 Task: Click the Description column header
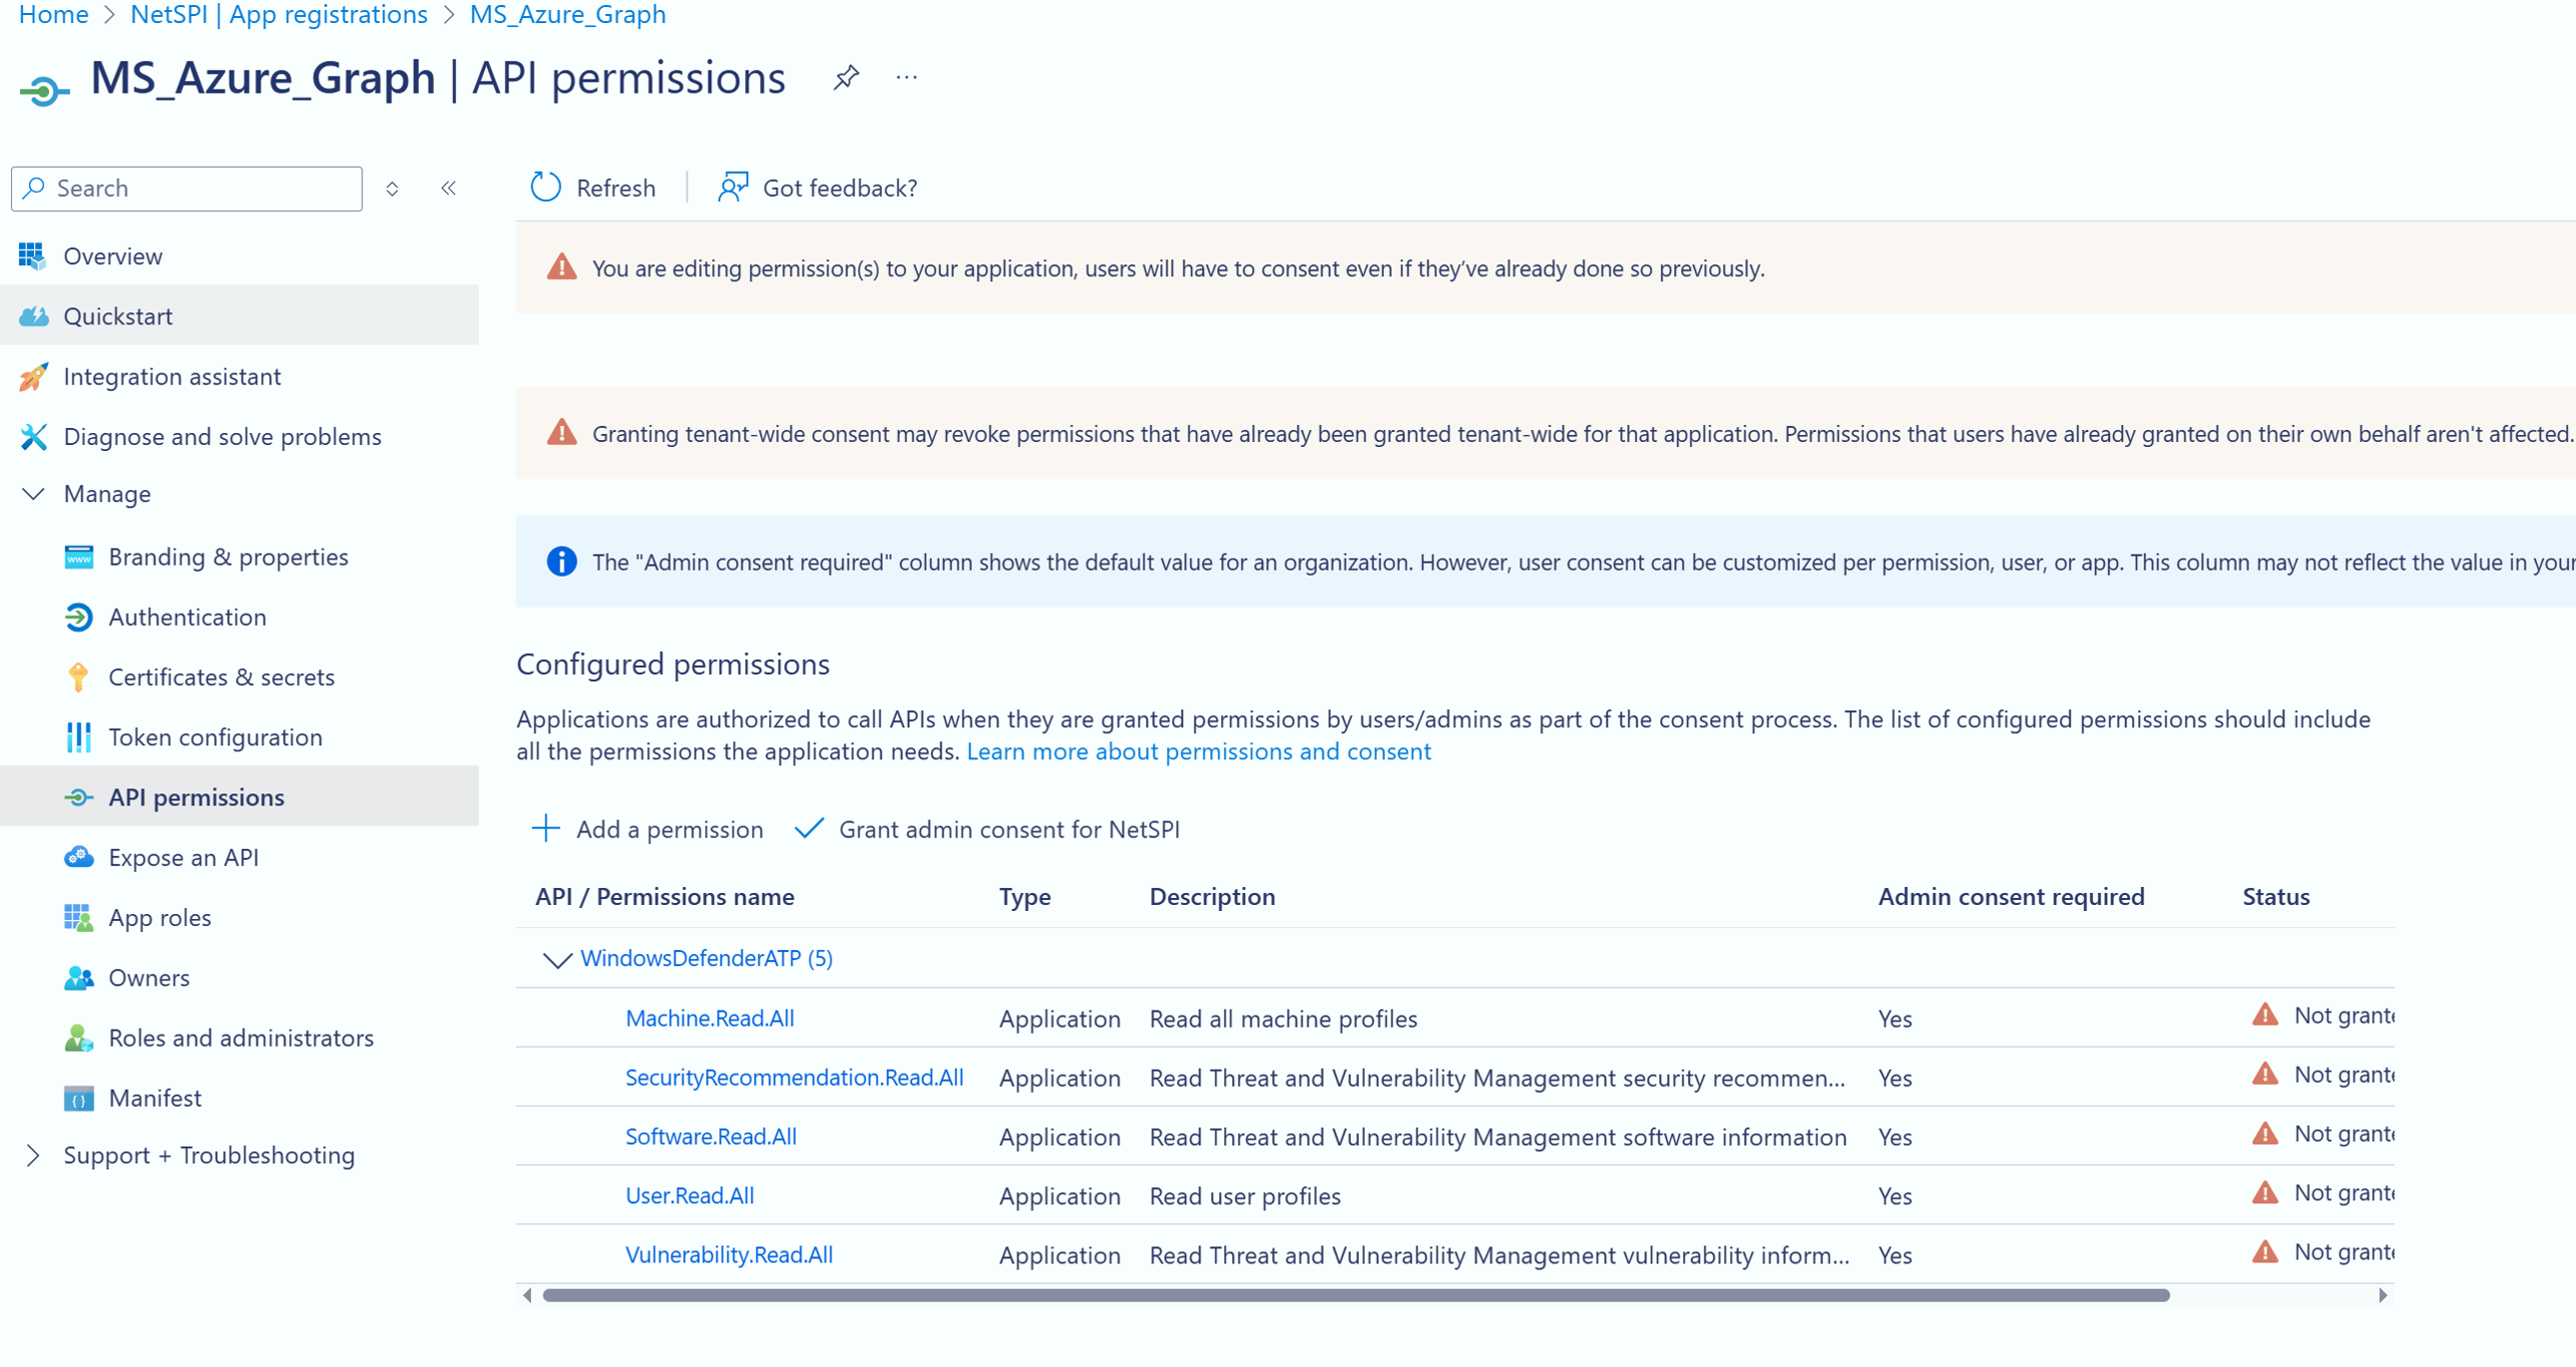[x=1212, y=896]
